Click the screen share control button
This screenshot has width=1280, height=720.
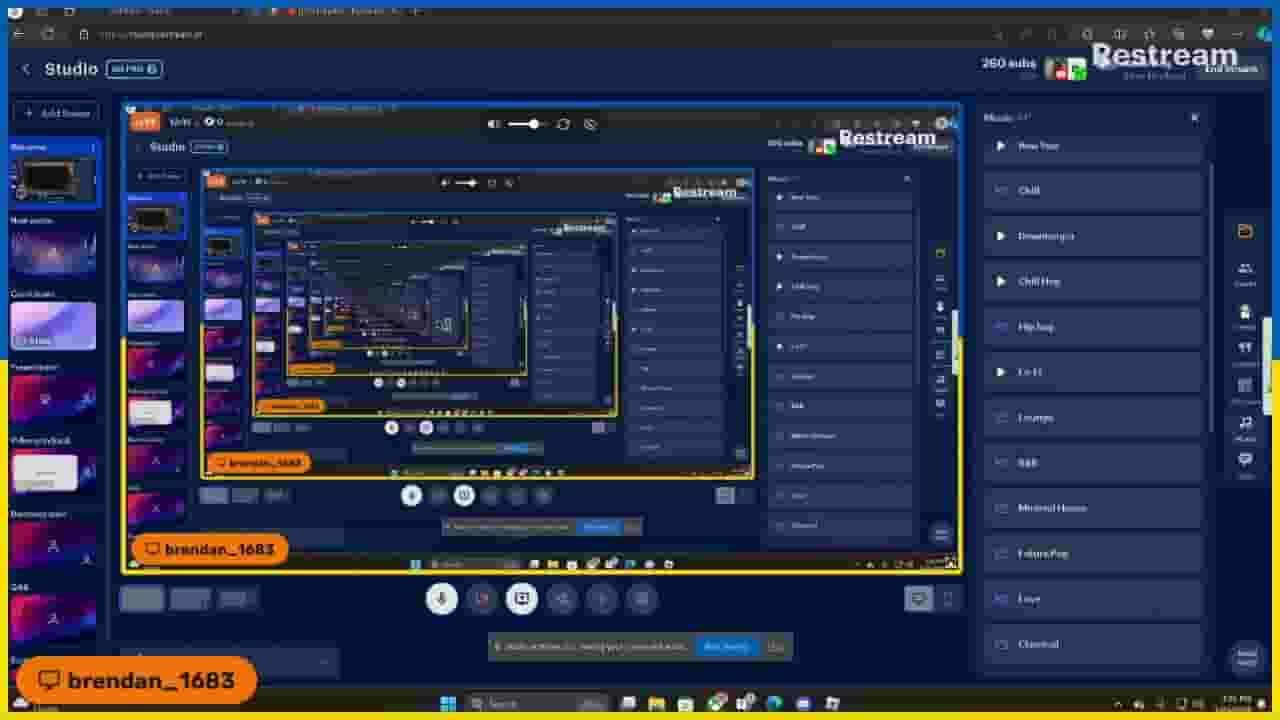pyautogui.click(x=521, y=599)
